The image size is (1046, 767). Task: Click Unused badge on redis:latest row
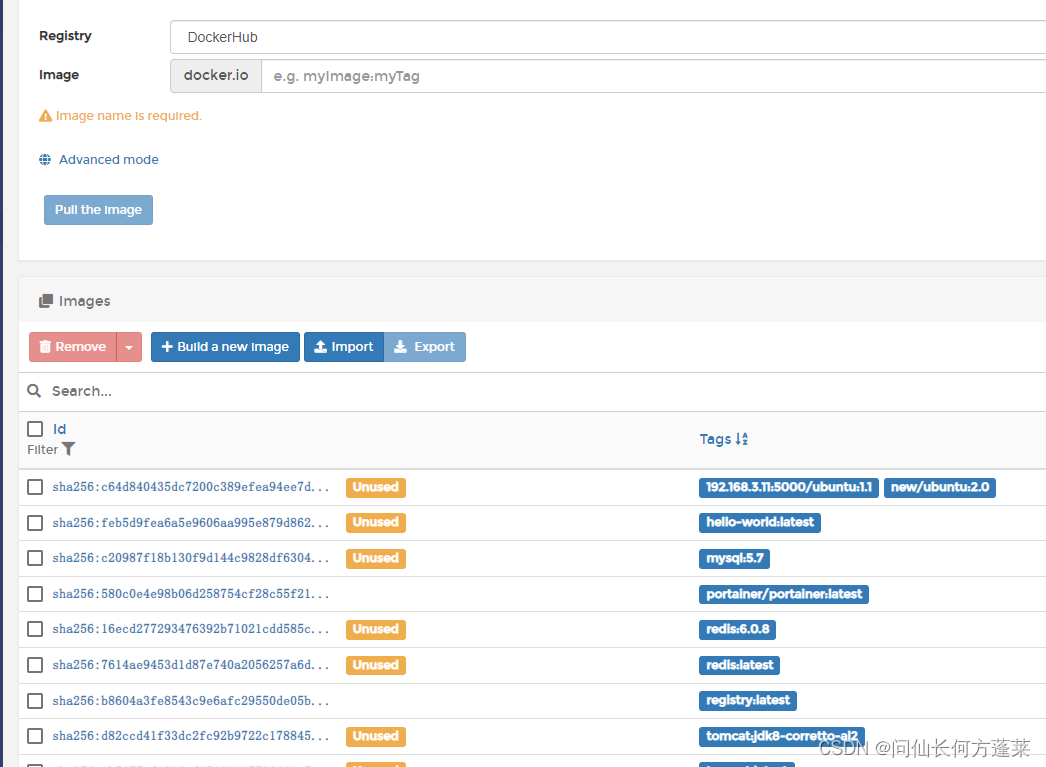[x=376, y=665]
